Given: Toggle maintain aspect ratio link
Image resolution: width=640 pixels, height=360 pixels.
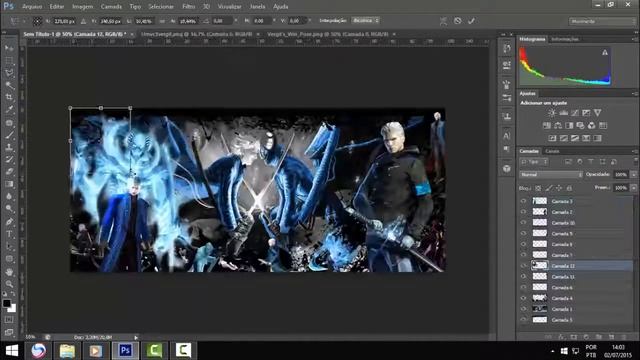Looking at the screenshot, I should pos(162,21).
